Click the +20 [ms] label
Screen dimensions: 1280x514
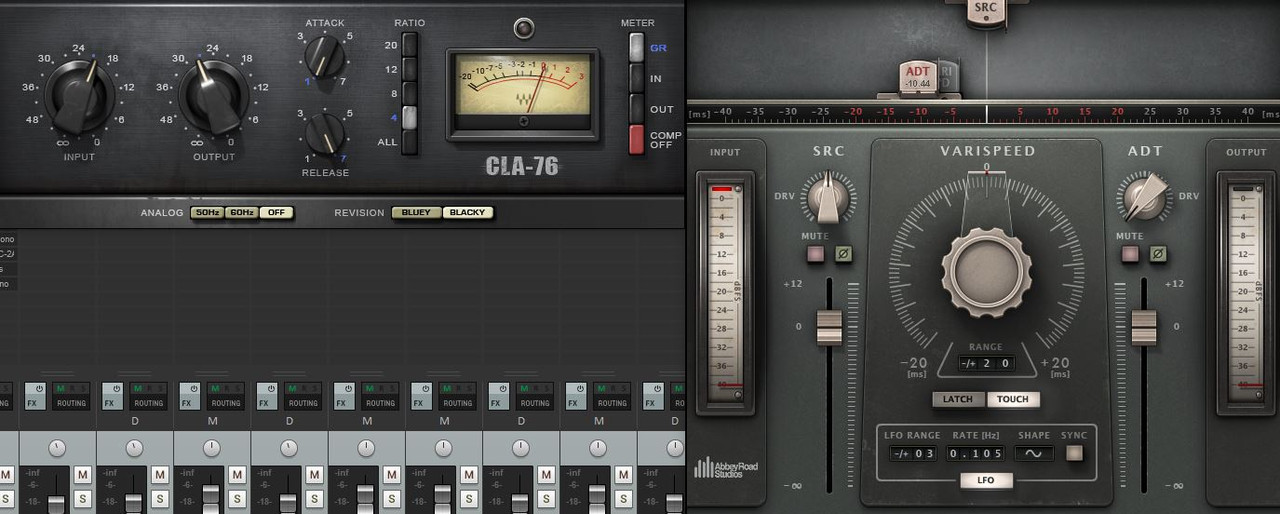click(1055, 367)
